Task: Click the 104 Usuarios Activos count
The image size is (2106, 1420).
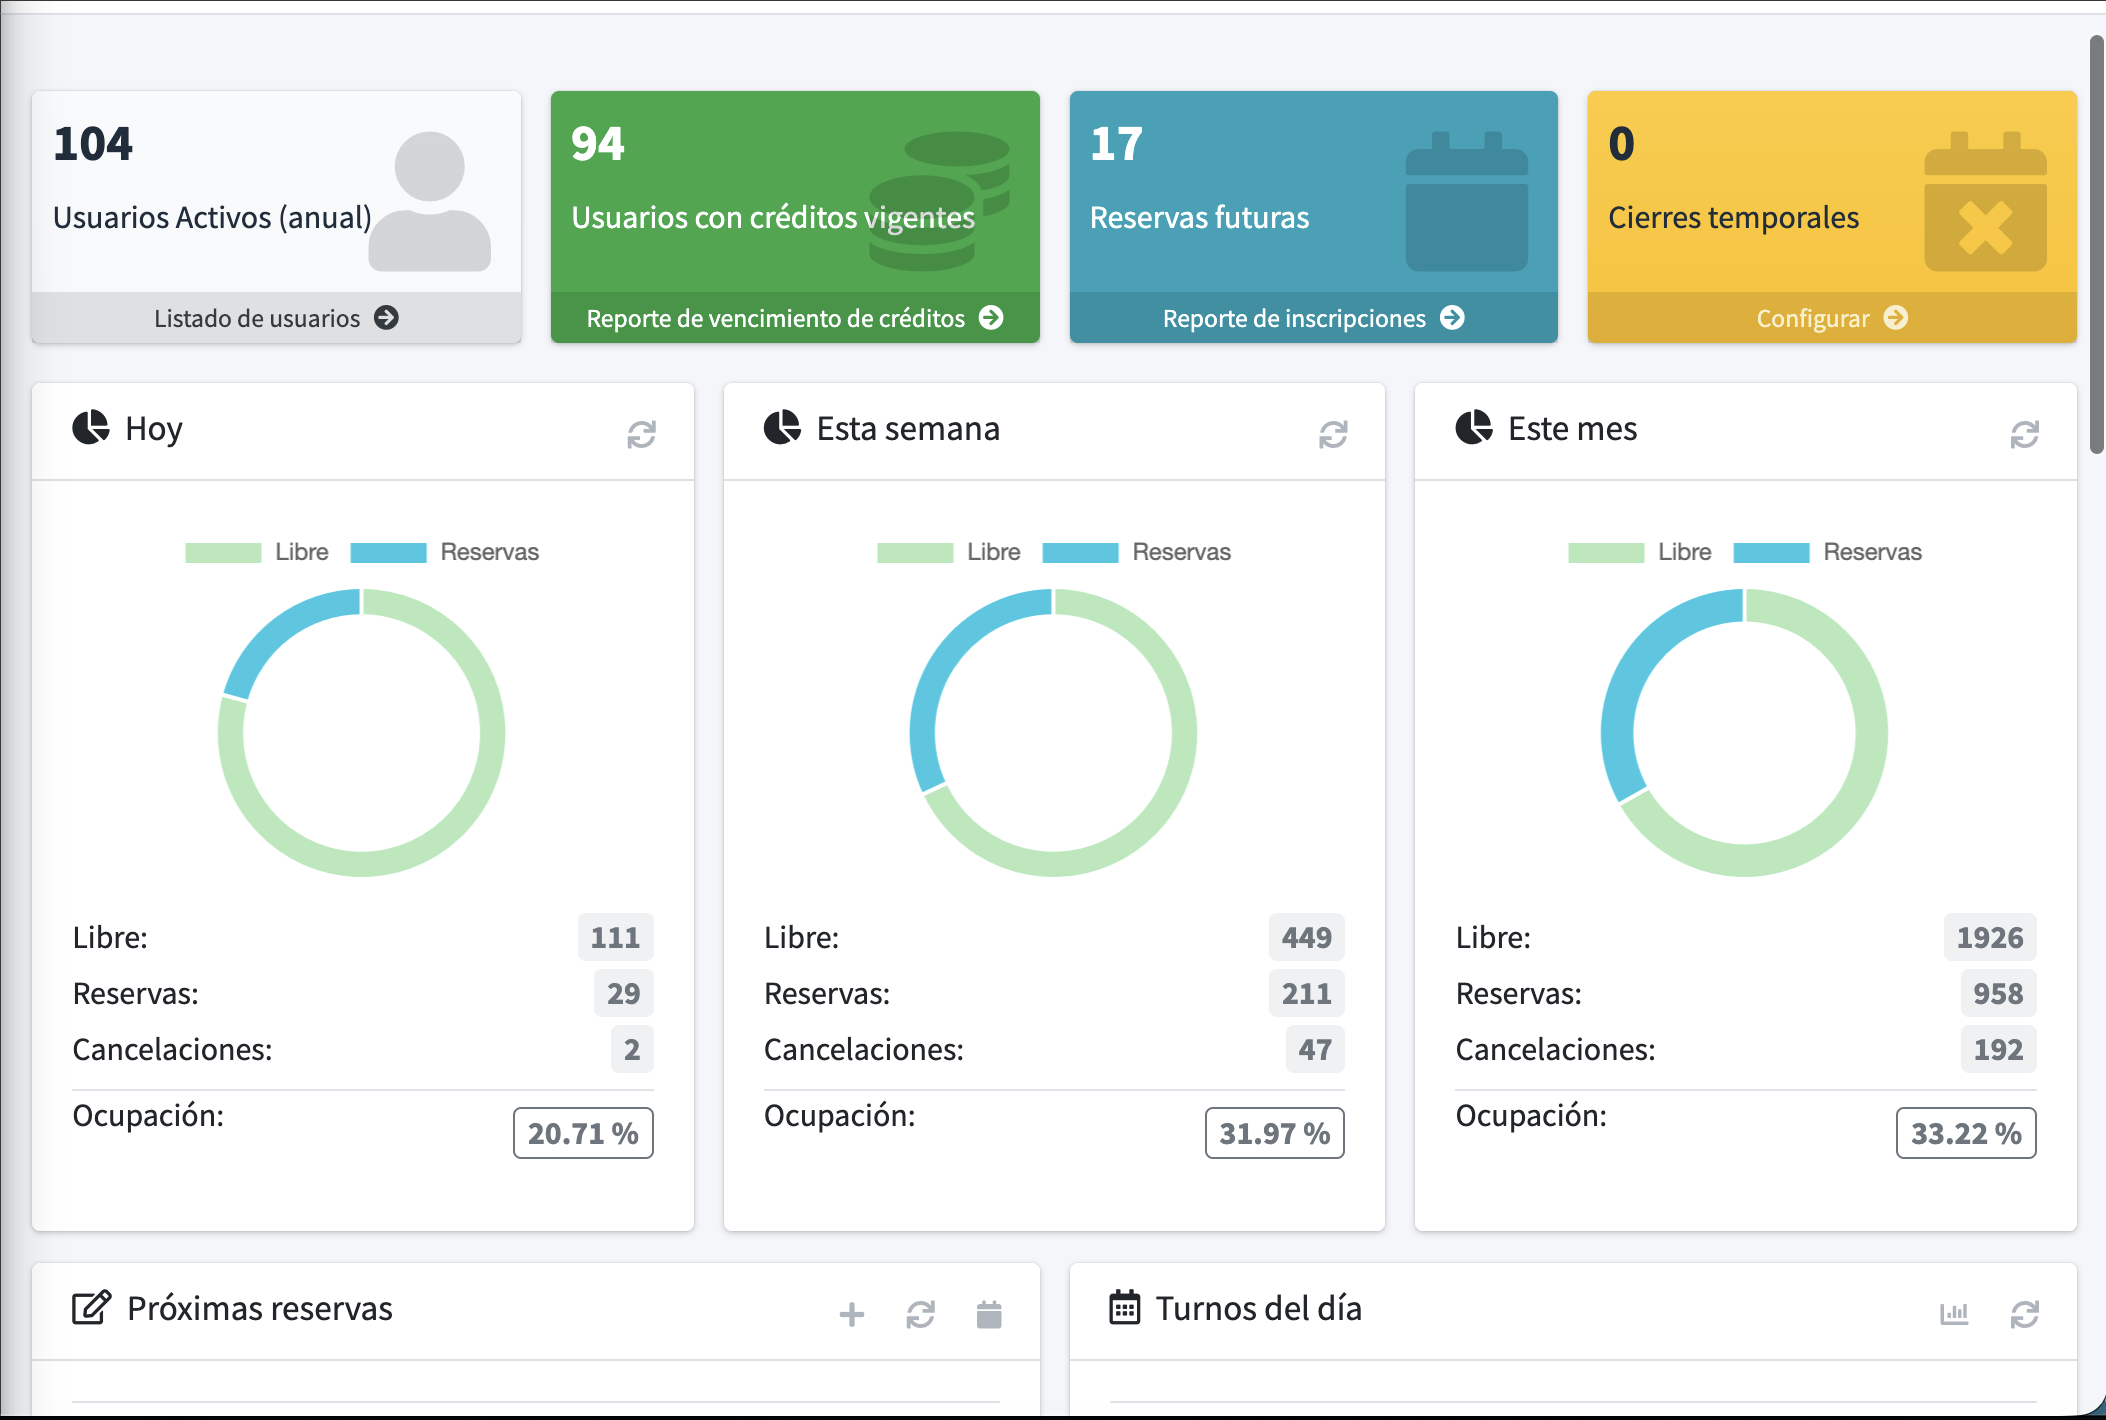Action: click(93, 144)
